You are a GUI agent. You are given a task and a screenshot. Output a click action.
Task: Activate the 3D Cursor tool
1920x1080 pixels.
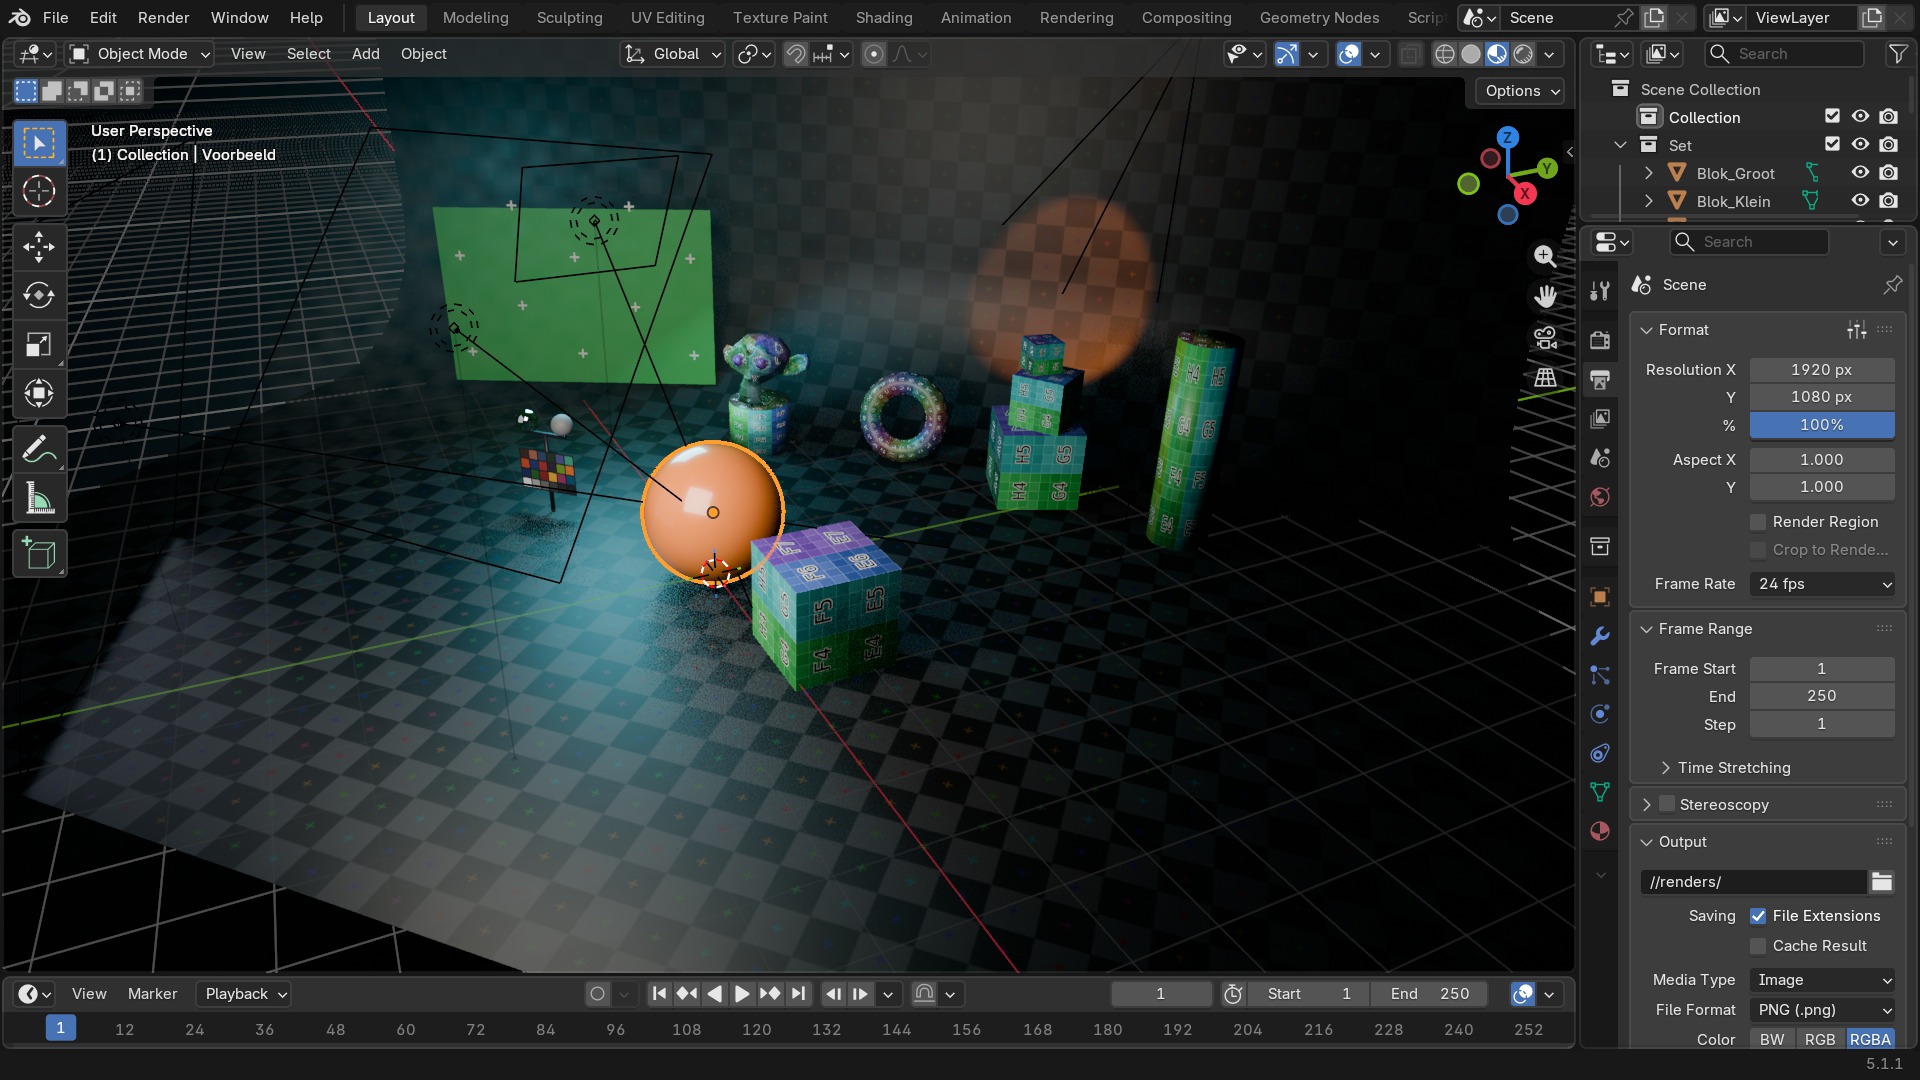coord(39,191)
